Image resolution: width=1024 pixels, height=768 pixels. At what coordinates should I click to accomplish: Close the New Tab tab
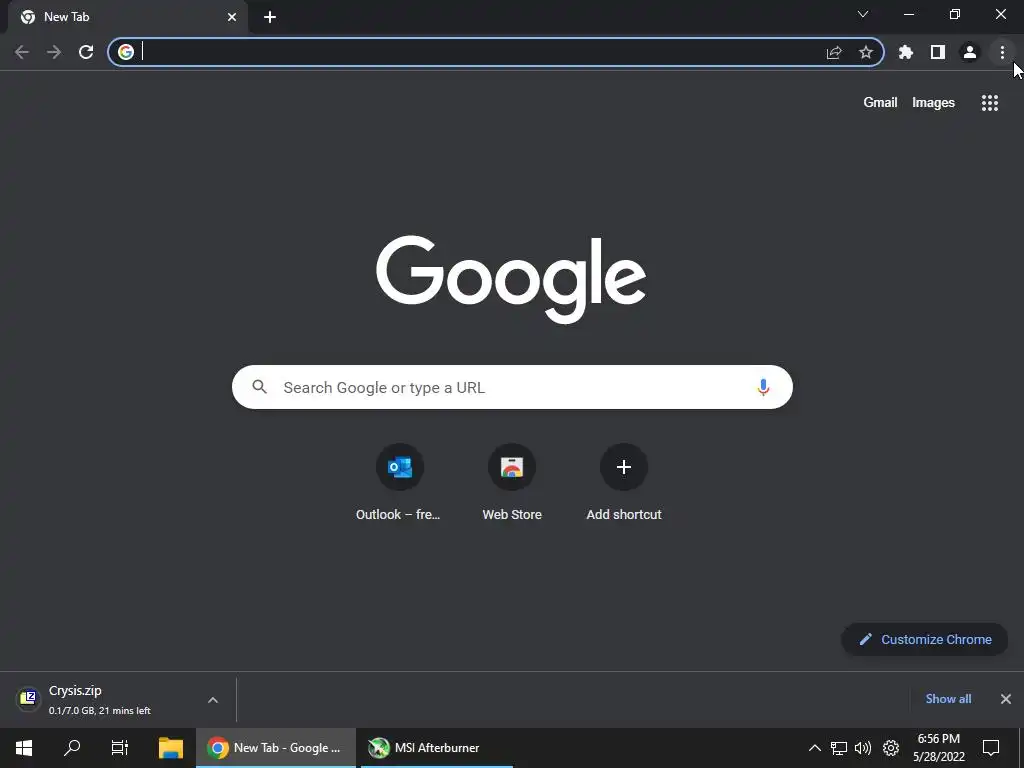point(232,17)
